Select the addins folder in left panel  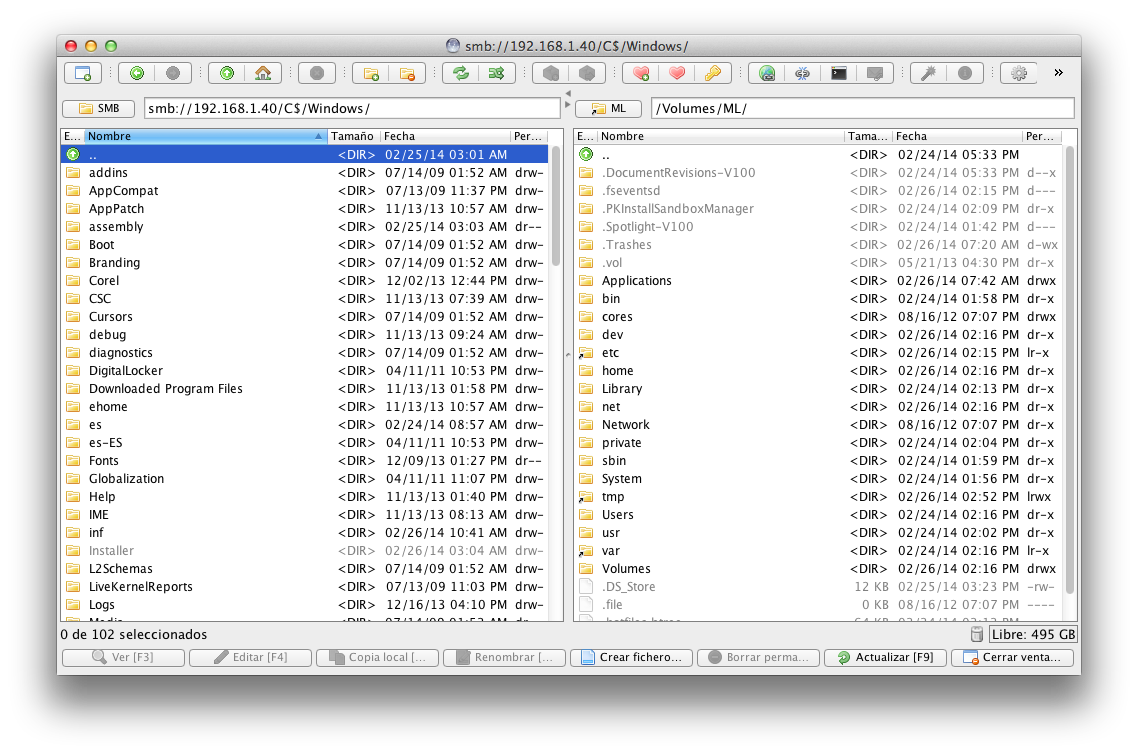[305, 173]
